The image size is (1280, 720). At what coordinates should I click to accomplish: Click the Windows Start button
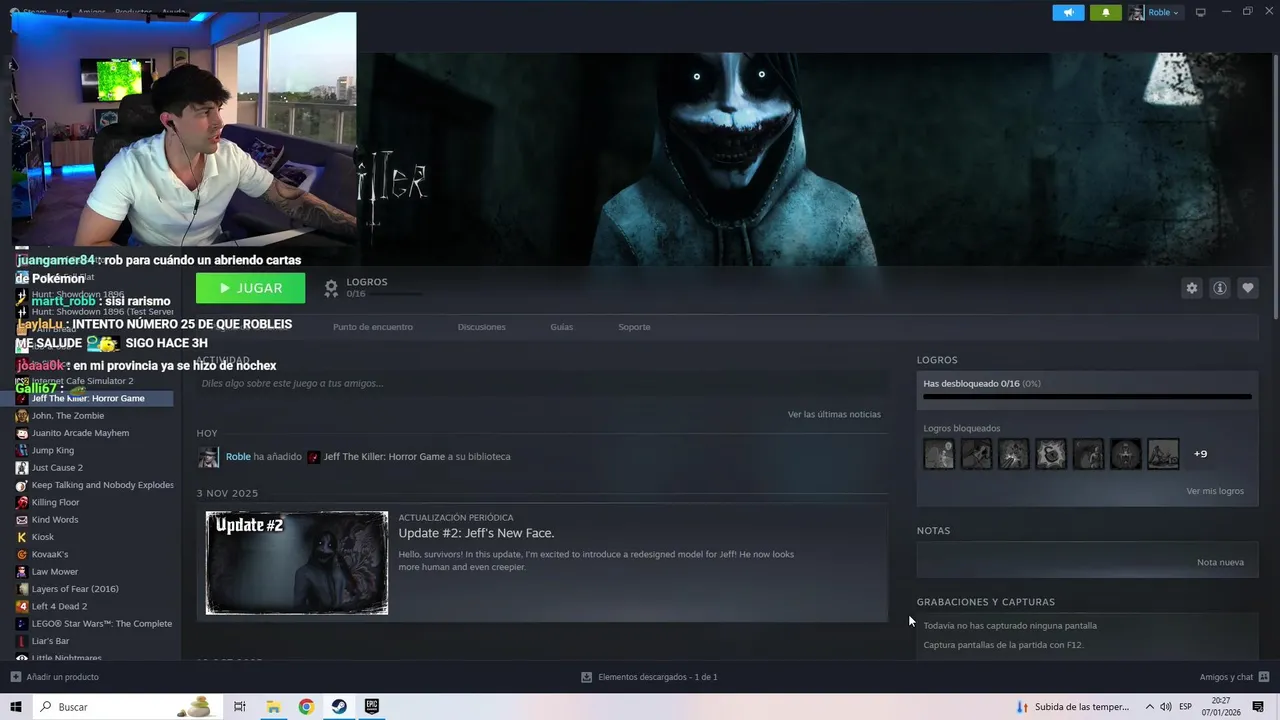(x=16, y=707)
